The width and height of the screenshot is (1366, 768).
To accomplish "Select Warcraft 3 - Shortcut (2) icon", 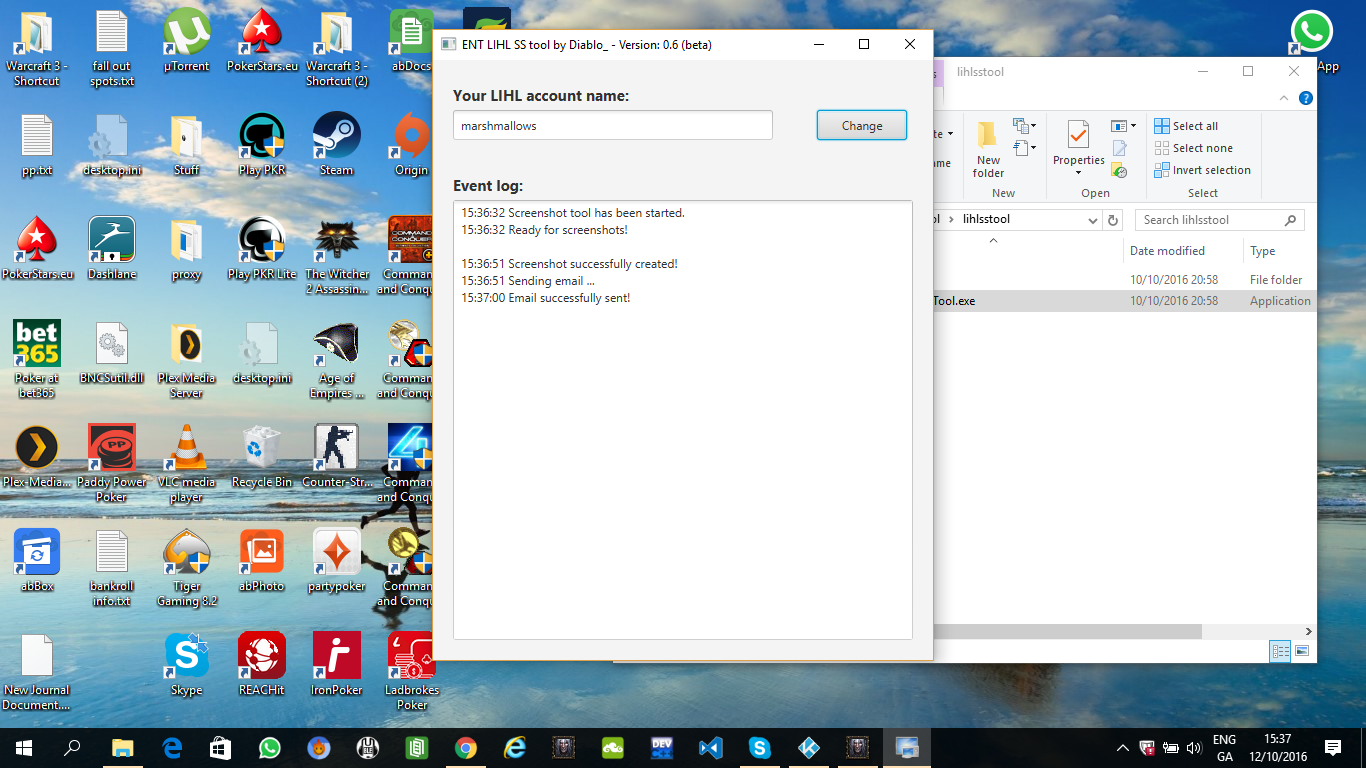I will pyautogui.click(x=336, y=47).
